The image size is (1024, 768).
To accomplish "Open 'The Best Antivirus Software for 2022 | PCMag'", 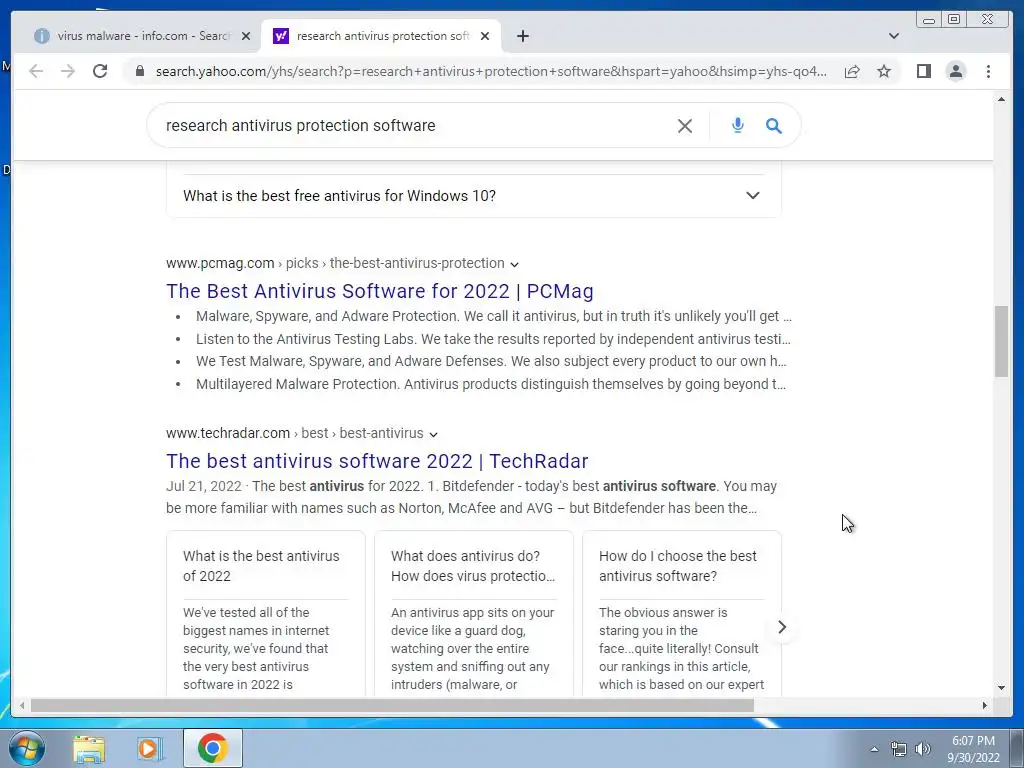I will 379,291.
